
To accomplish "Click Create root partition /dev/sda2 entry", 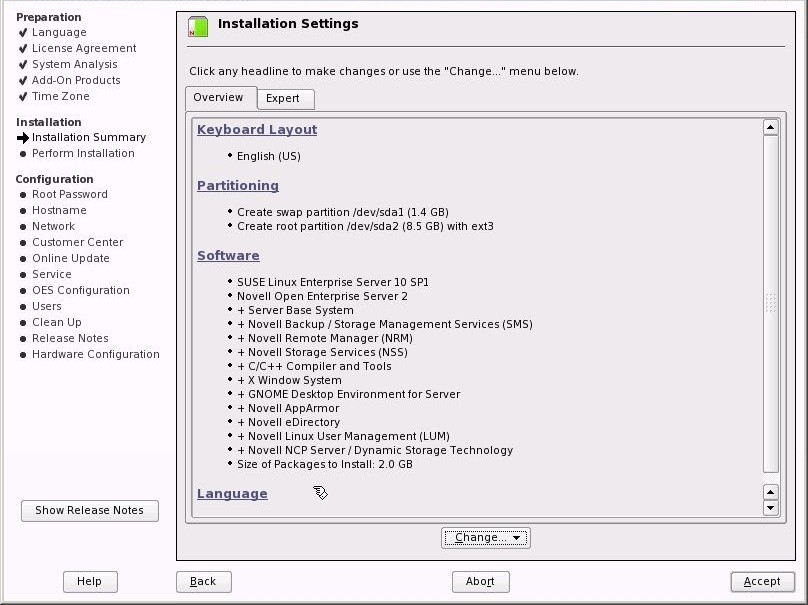I will click(365, 226).
